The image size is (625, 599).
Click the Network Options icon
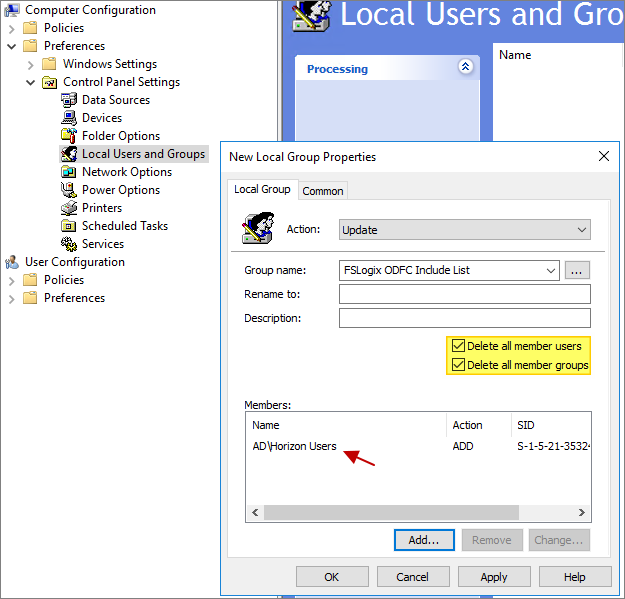pos(69,172)
